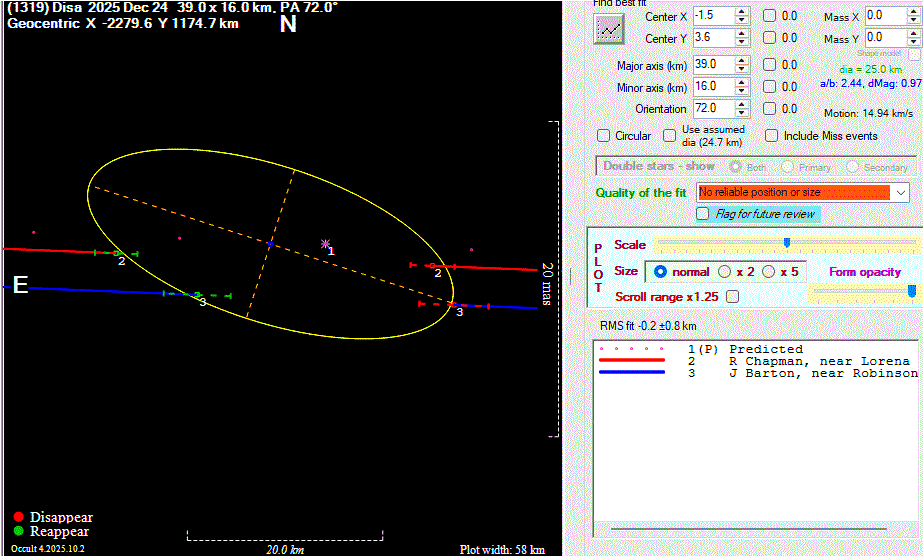Image resolution: width=923 pixels, height=556 pixels.
Task: Decrease Center Y with down arrow
Action: pyautogui.click(x=741, y=43)
